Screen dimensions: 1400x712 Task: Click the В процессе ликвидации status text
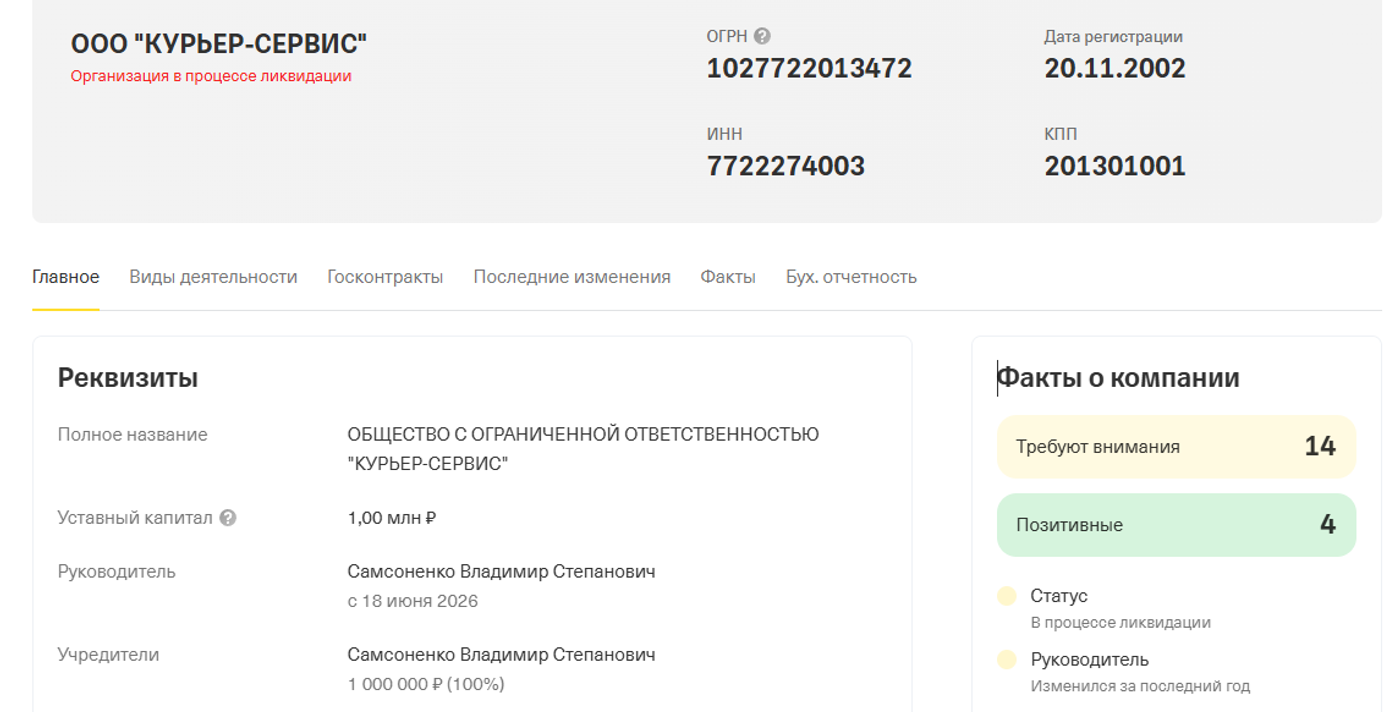1121,622
